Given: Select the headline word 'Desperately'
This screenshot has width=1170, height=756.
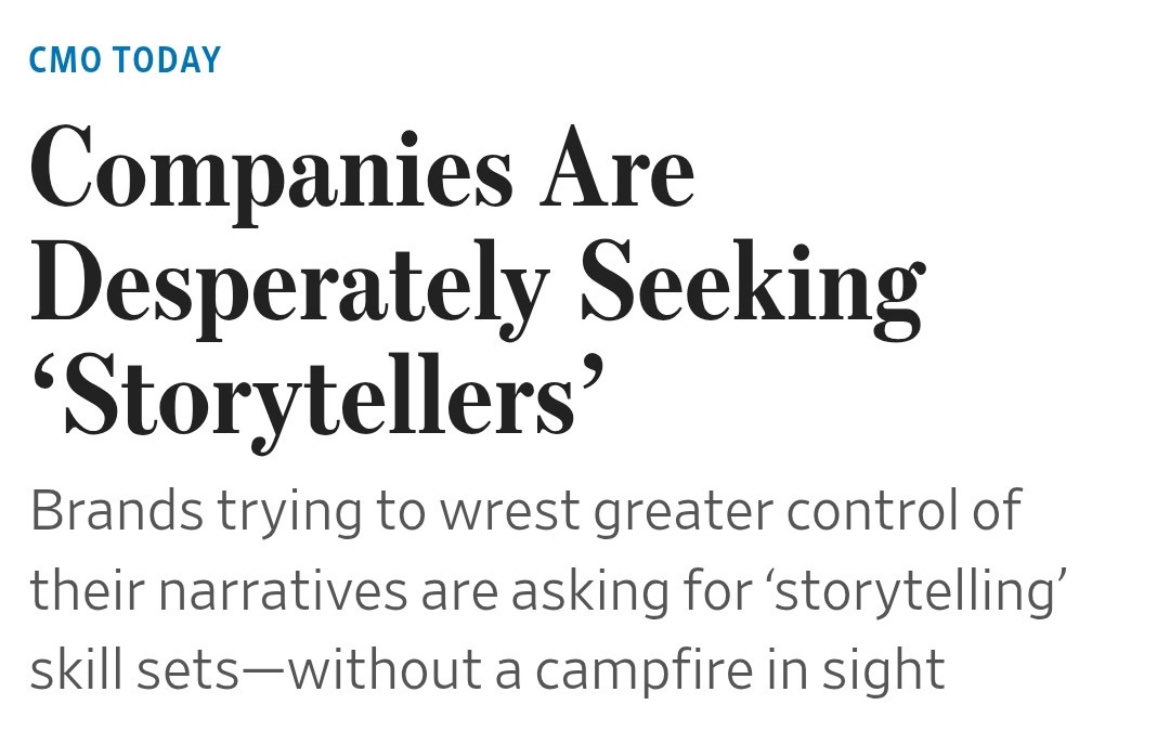Looking at the screenshot, I should coord(290,288).
